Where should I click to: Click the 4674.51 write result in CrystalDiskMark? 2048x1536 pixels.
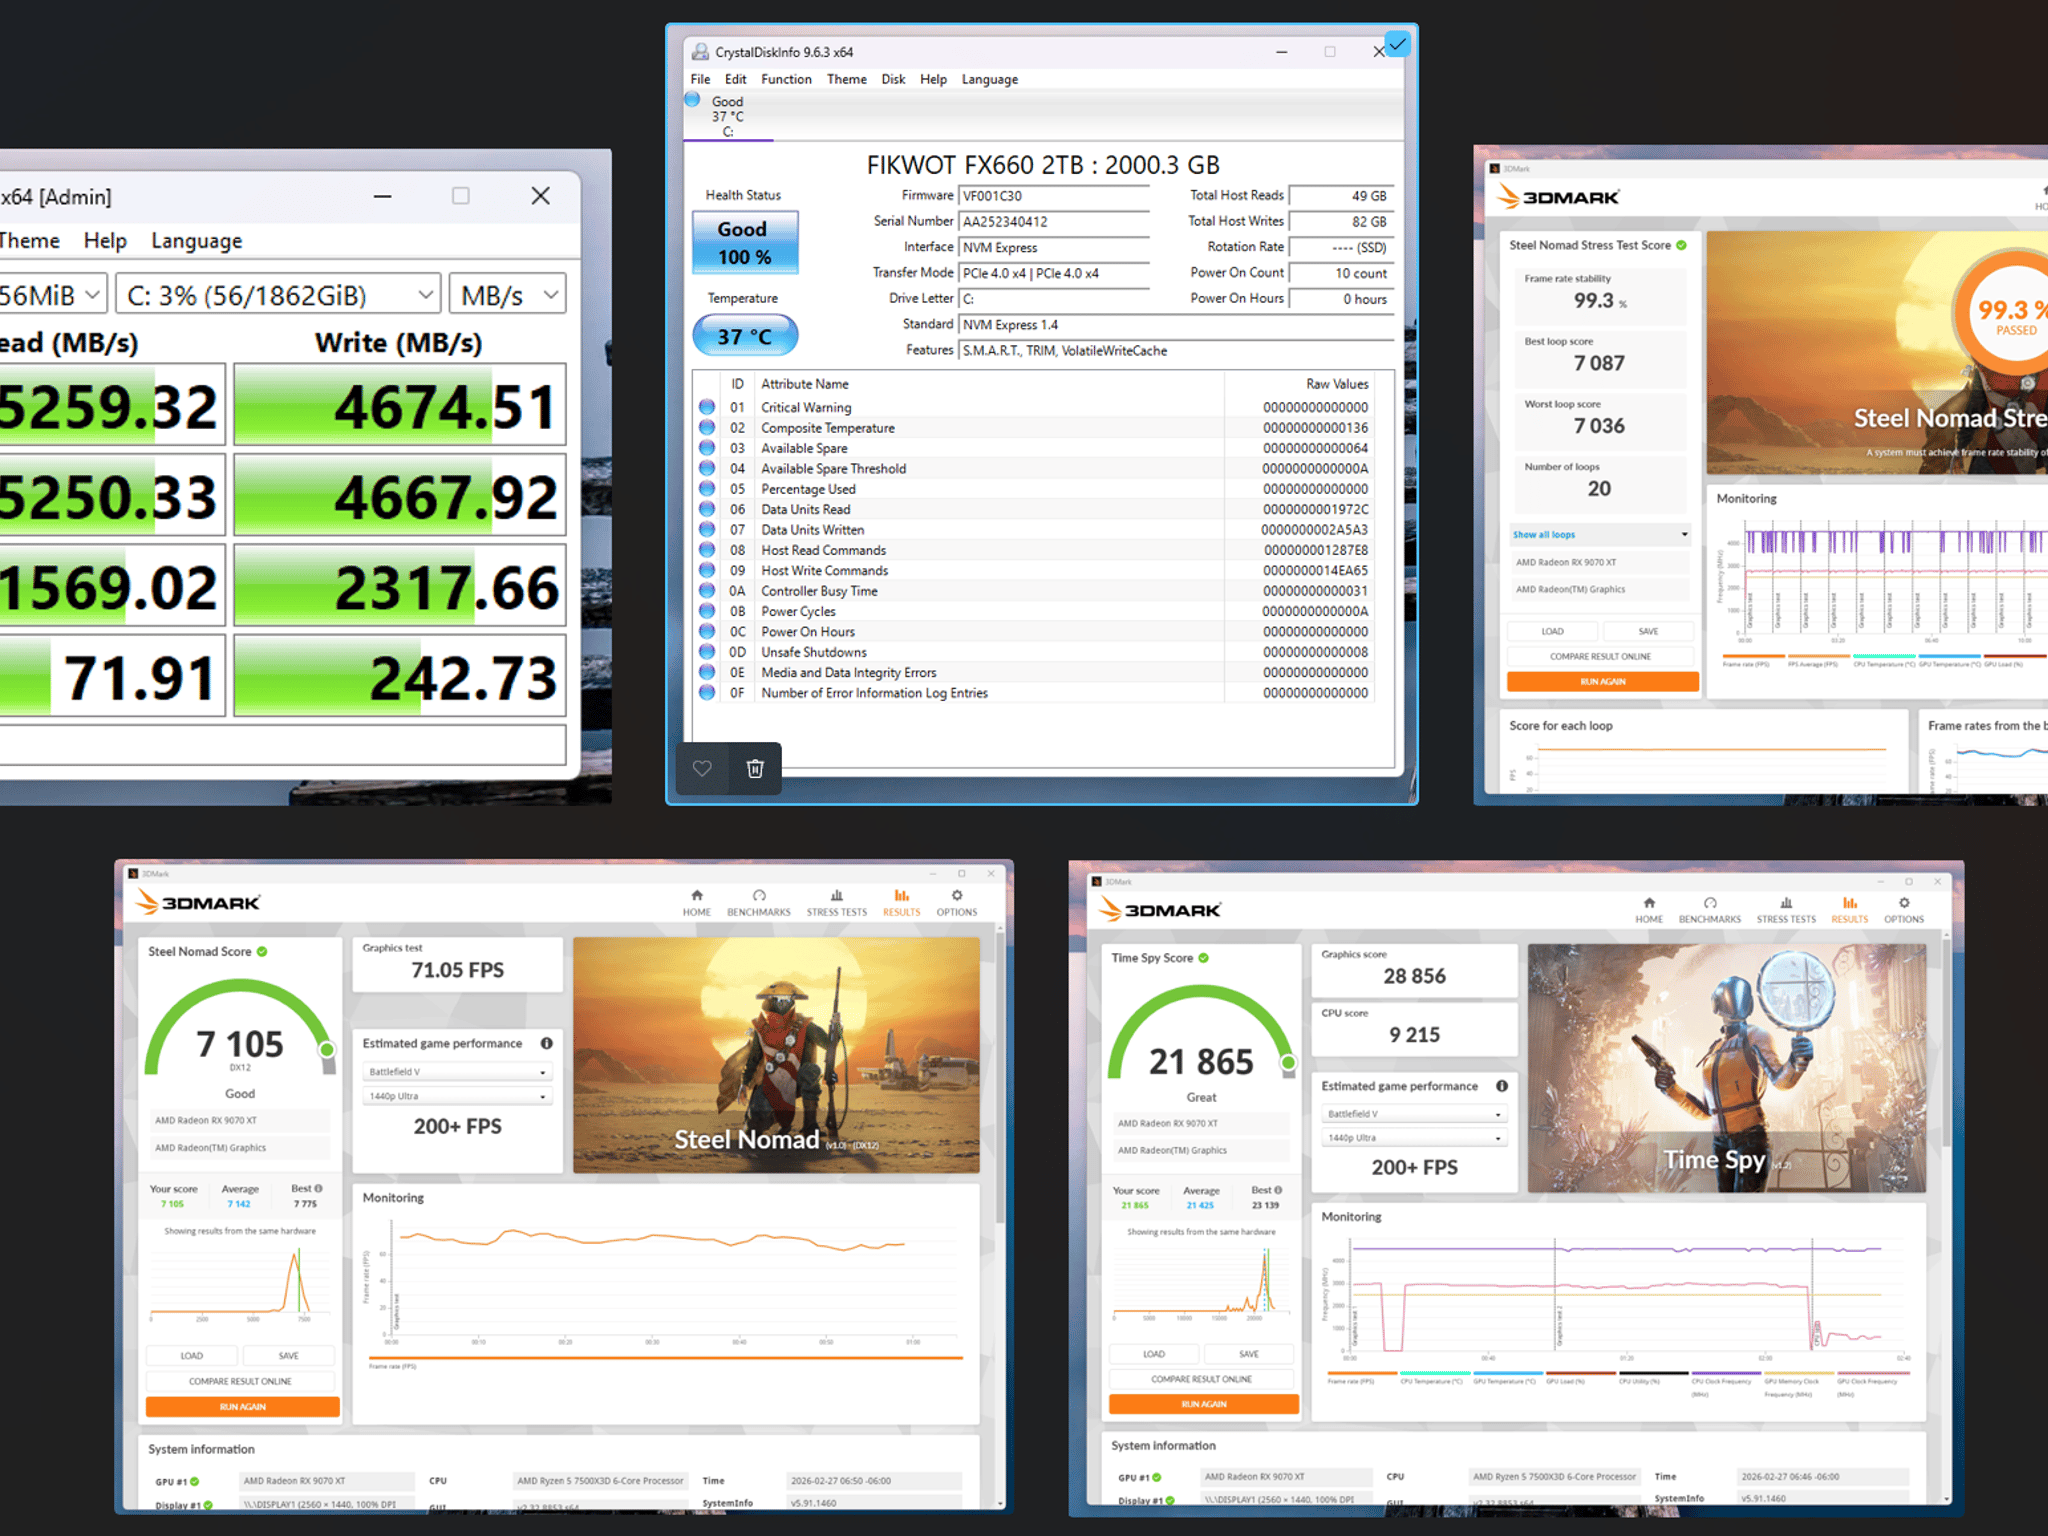coord(400,405)
